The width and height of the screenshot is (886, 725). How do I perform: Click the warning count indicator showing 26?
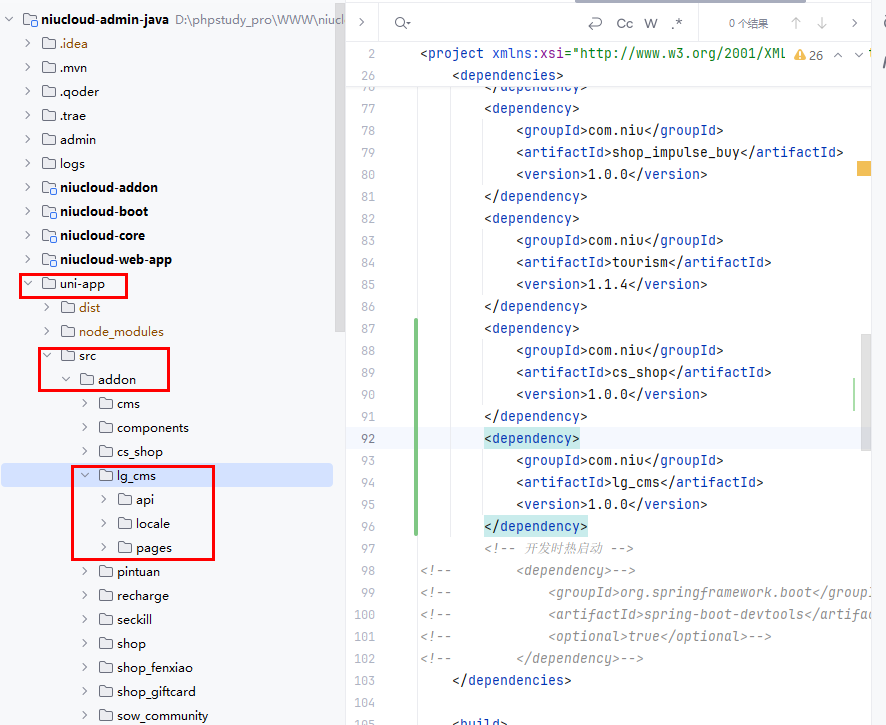pos(809,55)
